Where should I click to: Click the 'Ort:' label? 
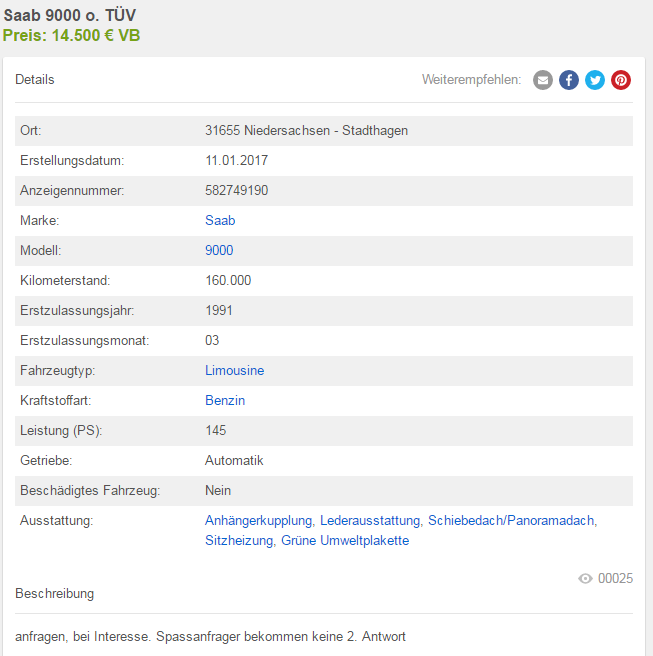(x=31, y=131)
